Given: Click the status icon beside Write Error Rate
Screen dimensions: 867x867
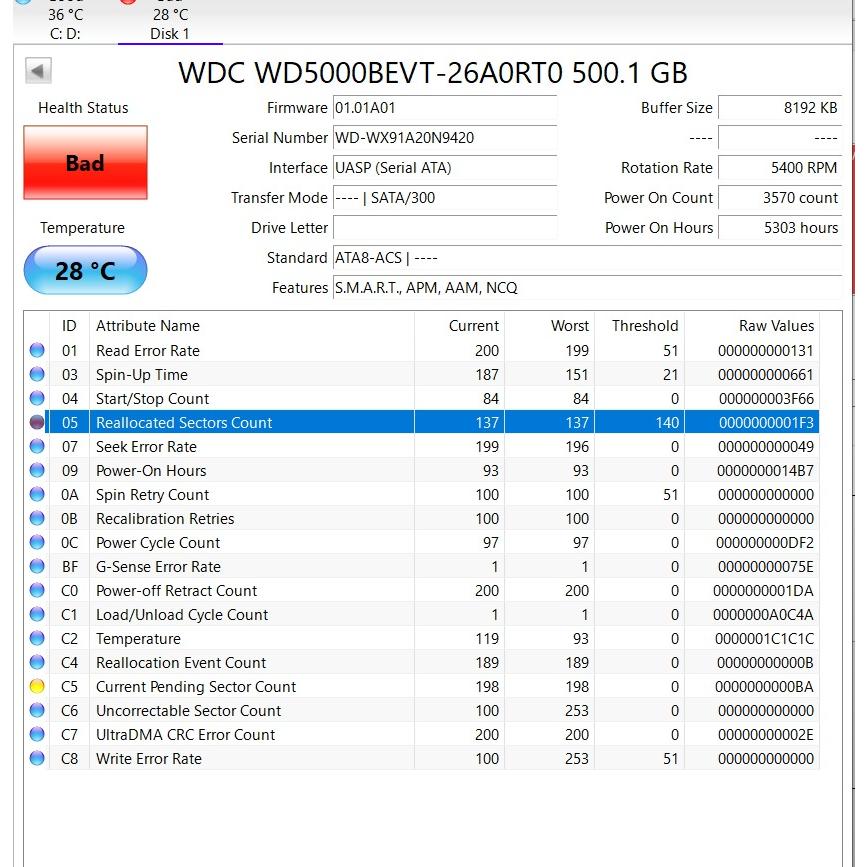Looking at the screenshot, I should 37,759.
